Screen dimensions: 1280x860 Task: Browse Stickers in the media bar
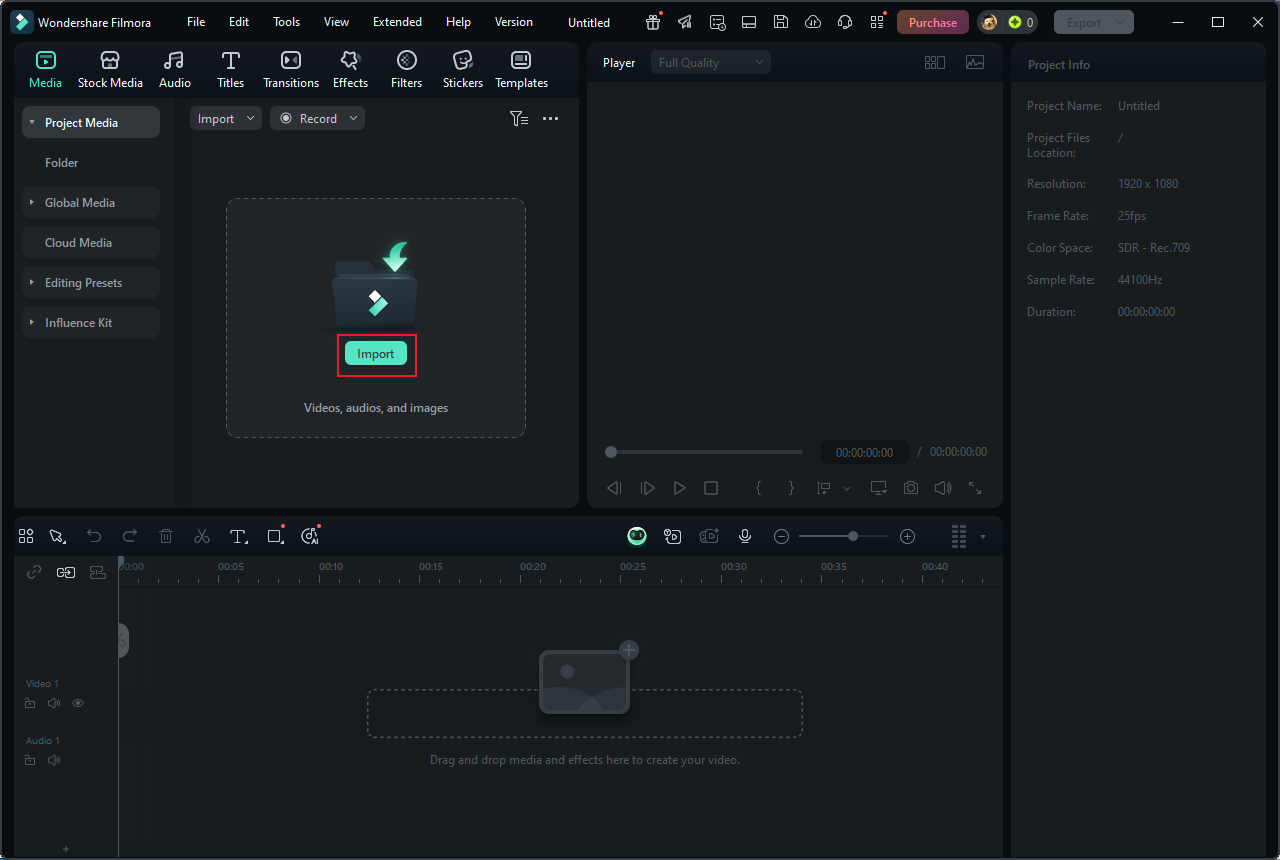pyautogui.click(x=462, y=68)
